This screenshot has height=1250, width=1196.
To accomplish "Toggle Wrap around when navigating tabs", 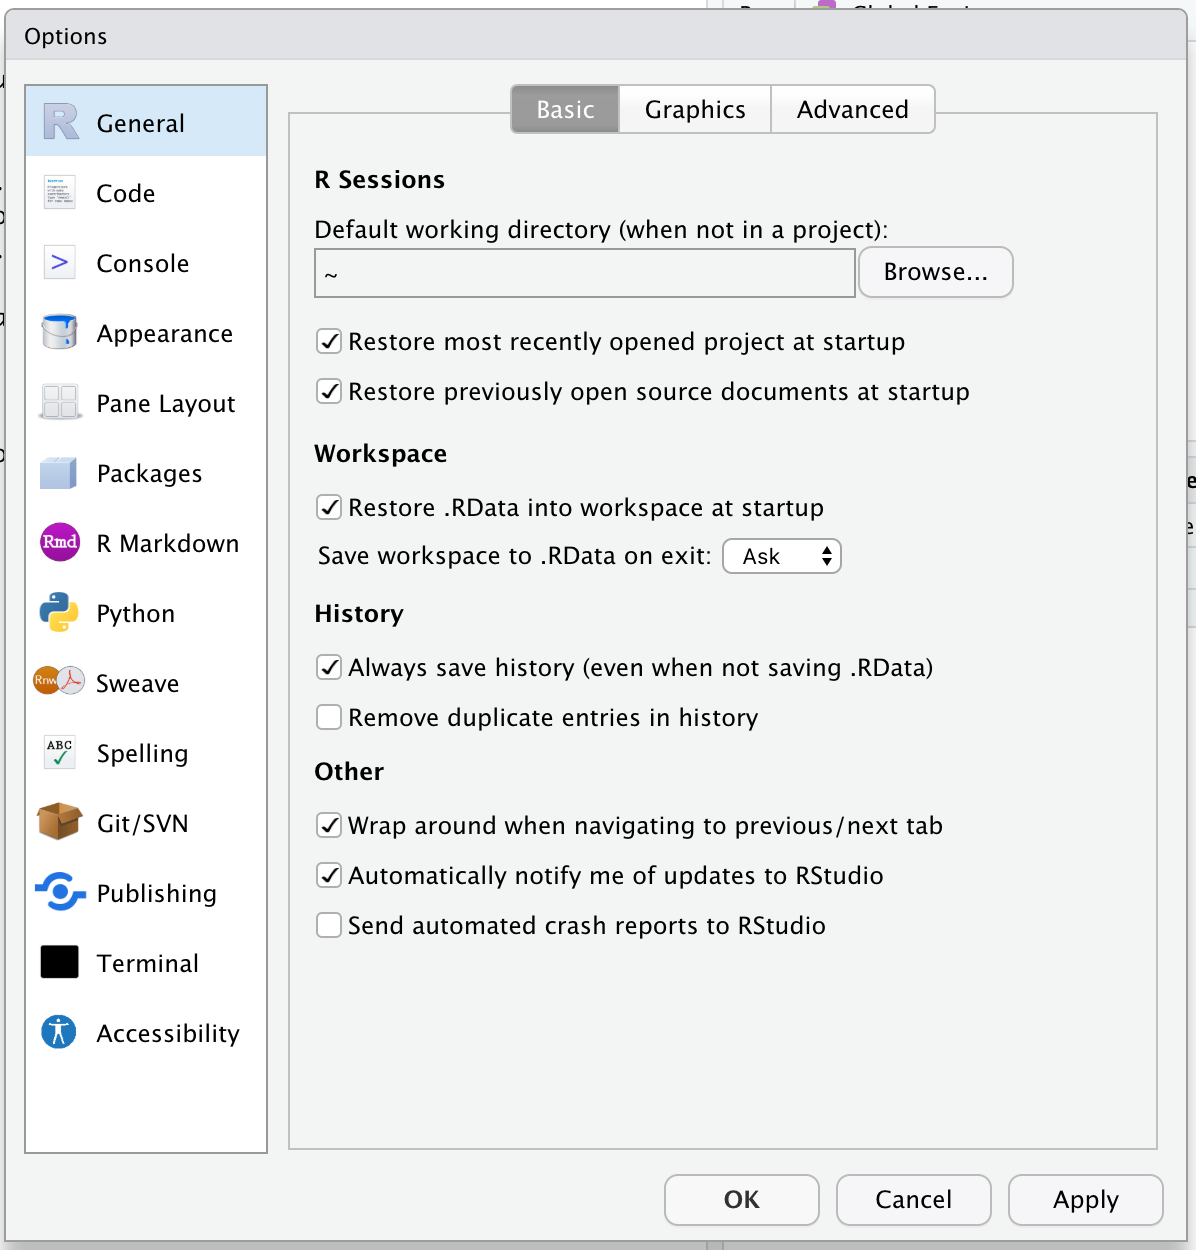I will point(329,825).
